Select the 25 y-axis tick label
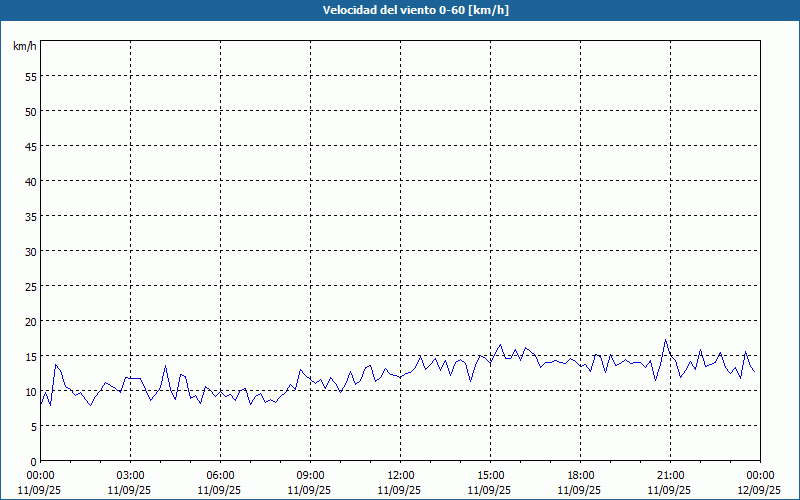The image size is (800, 500). click(x=30, y=286)
